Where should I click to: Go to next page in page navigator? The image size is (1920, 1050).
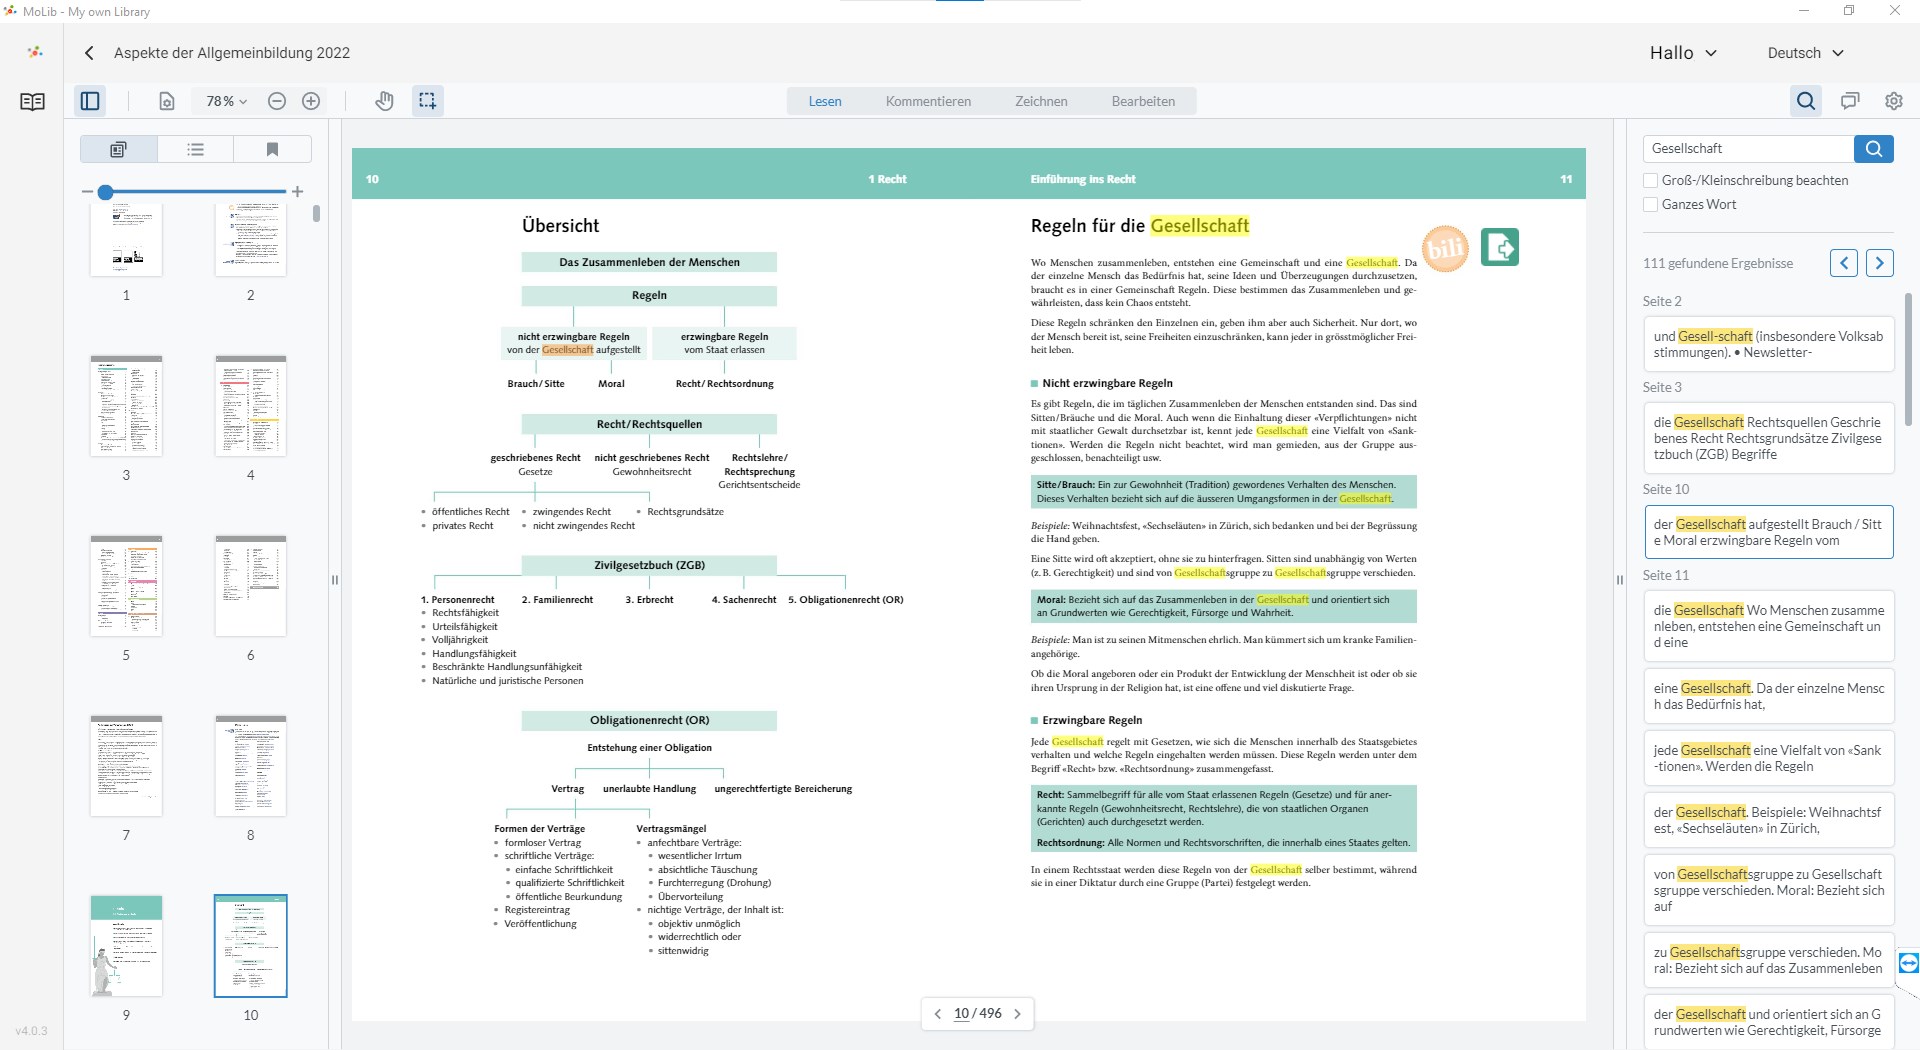[x=1018, y=1014]
